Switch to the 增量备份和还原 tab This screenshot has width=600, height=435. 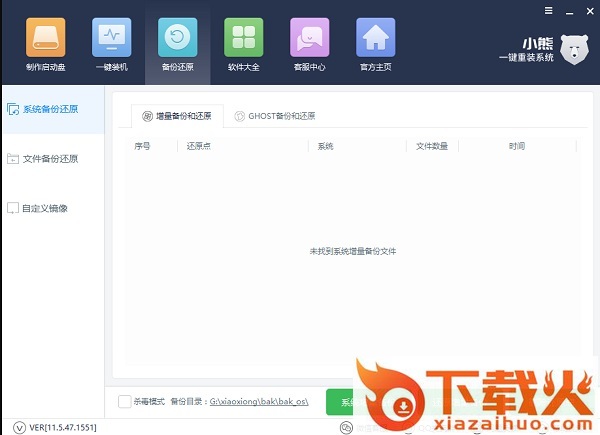(177, 116)
